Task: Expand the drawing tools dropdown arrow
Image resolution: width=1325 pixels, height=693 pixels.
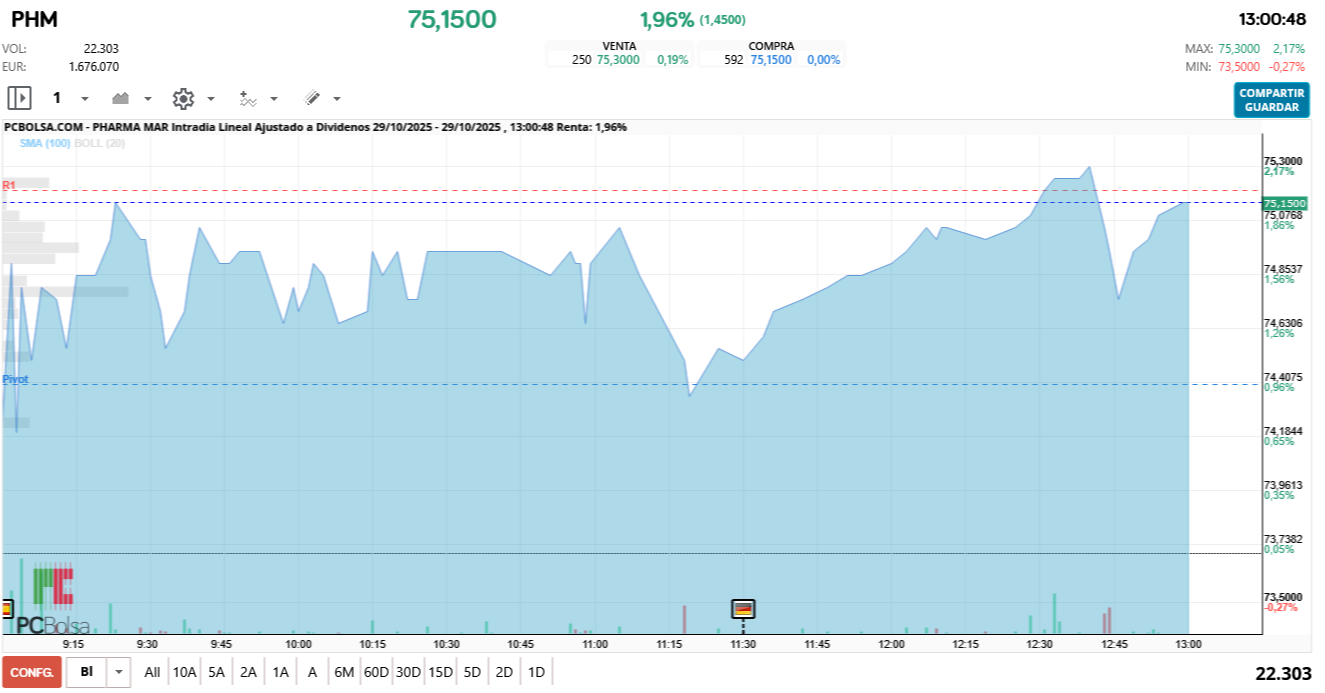Action: (336, 99)
